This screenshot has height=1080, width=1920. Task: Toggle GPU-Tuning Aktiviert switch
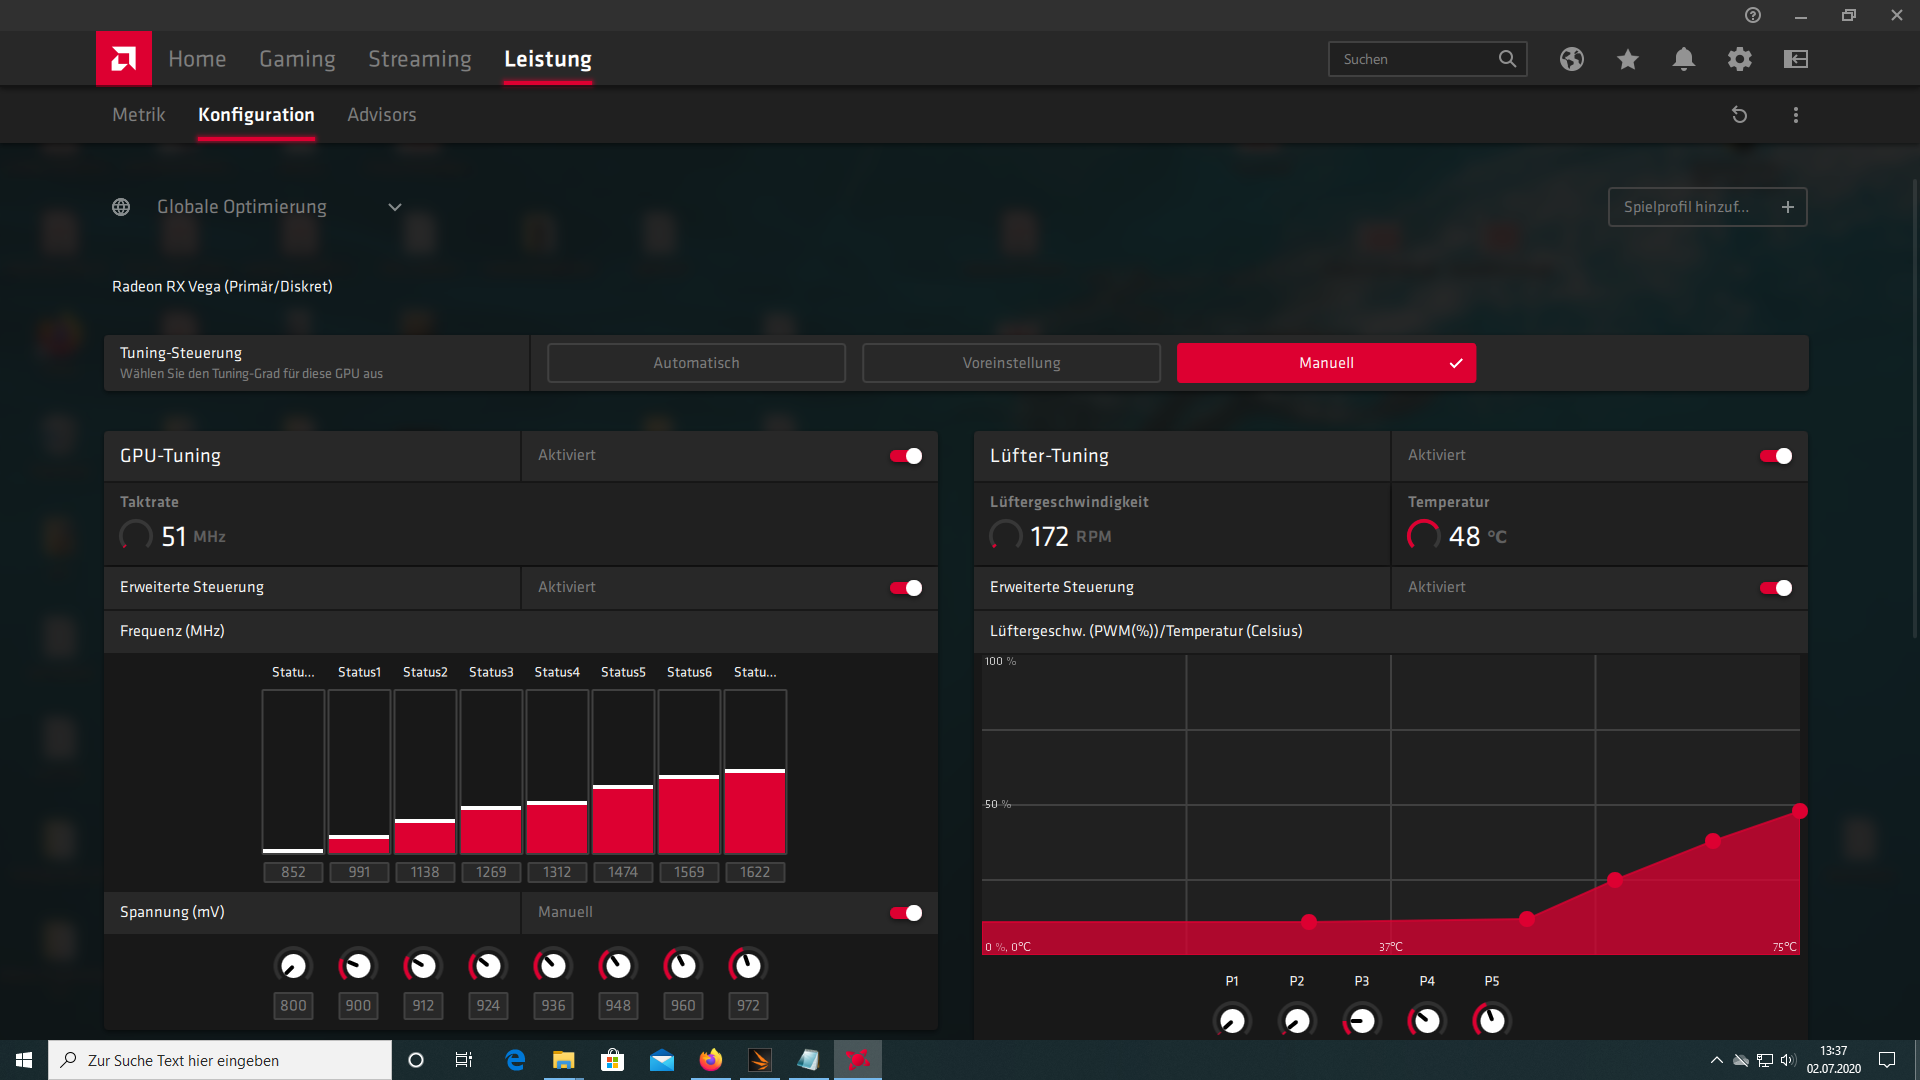906,456
